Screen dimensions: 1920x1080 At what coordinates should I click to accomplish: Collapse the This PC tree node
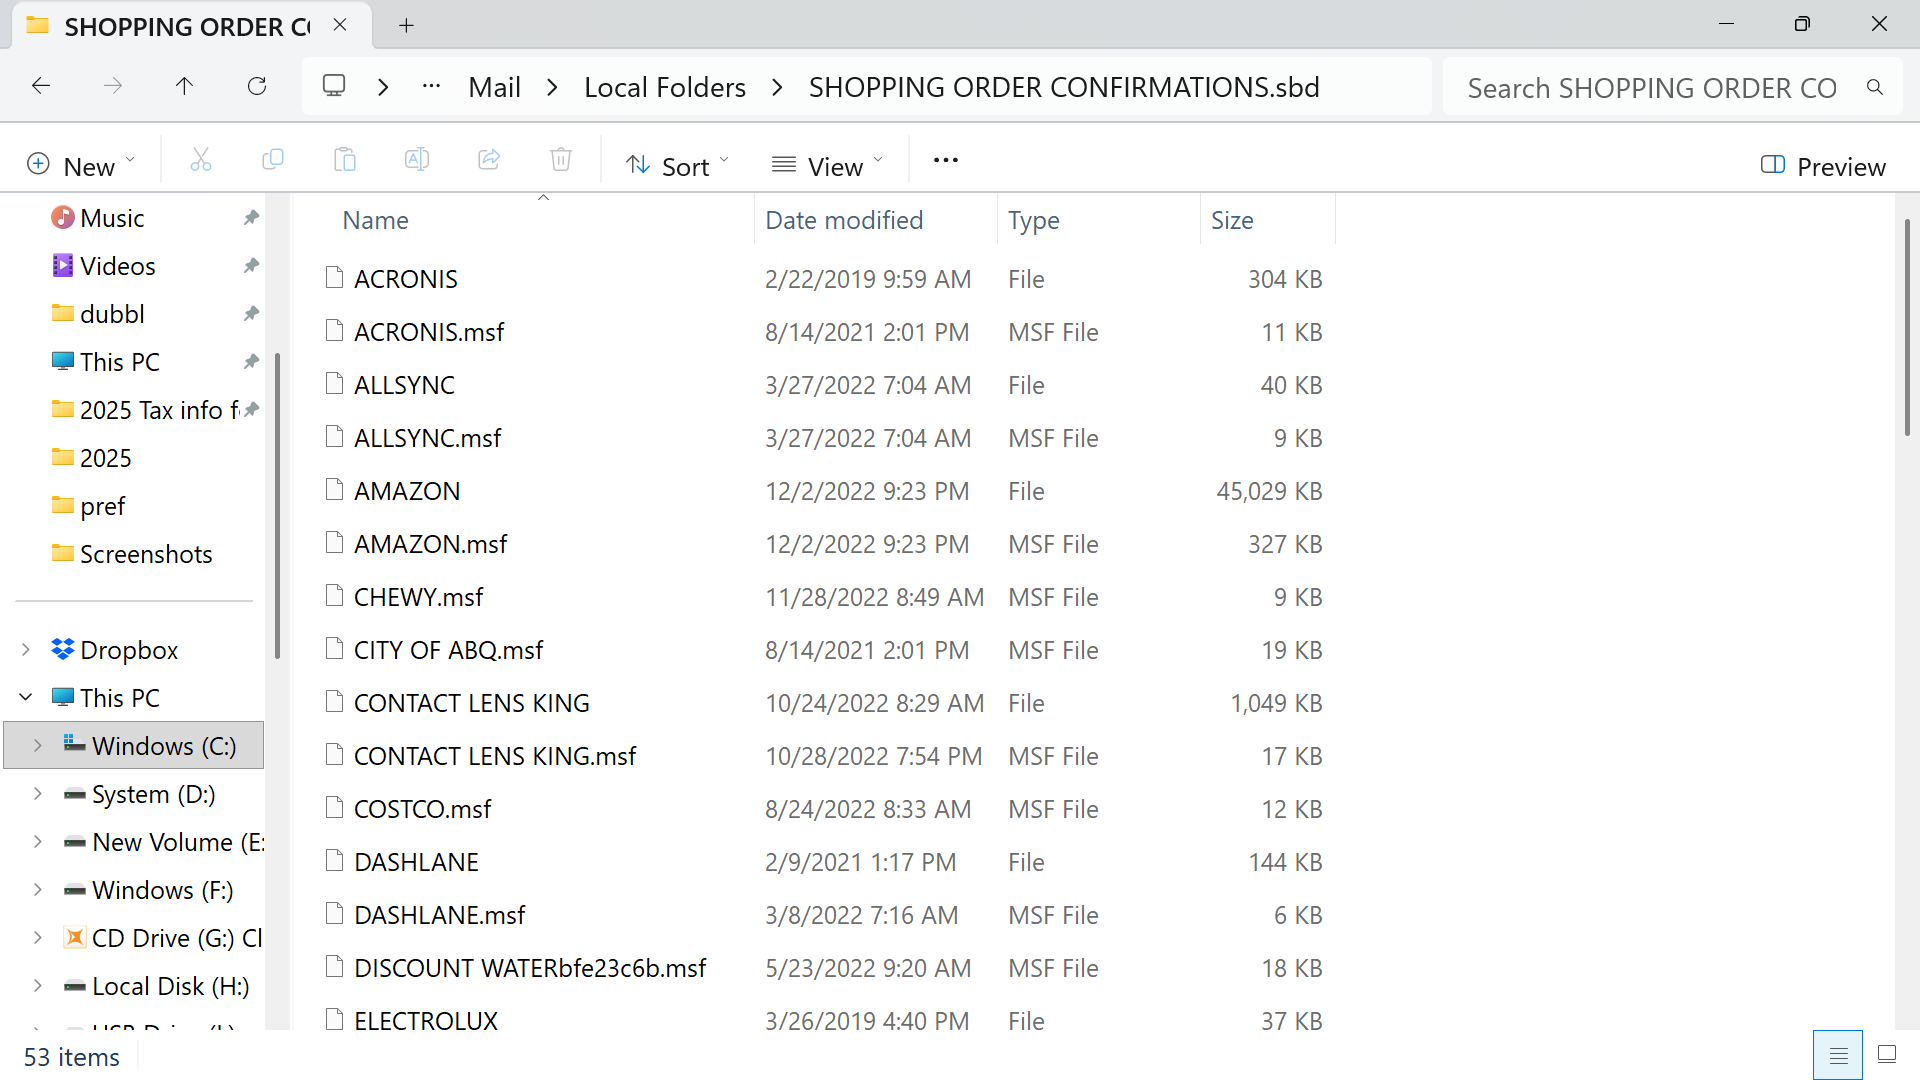[x=26, y=698]
